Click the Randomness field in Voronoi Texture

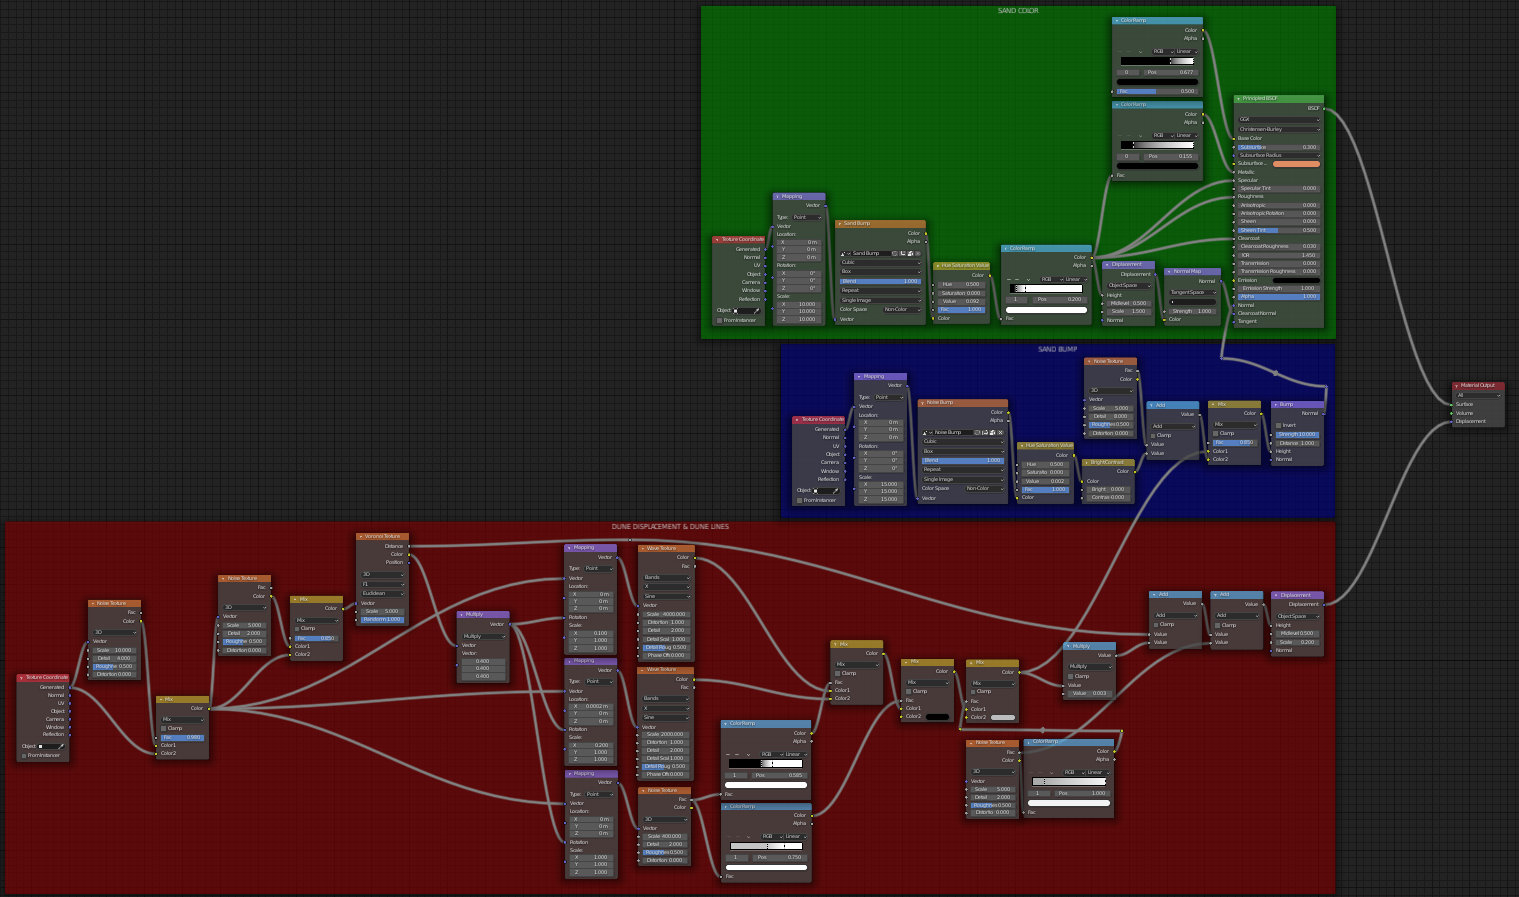tap(382, 619)
